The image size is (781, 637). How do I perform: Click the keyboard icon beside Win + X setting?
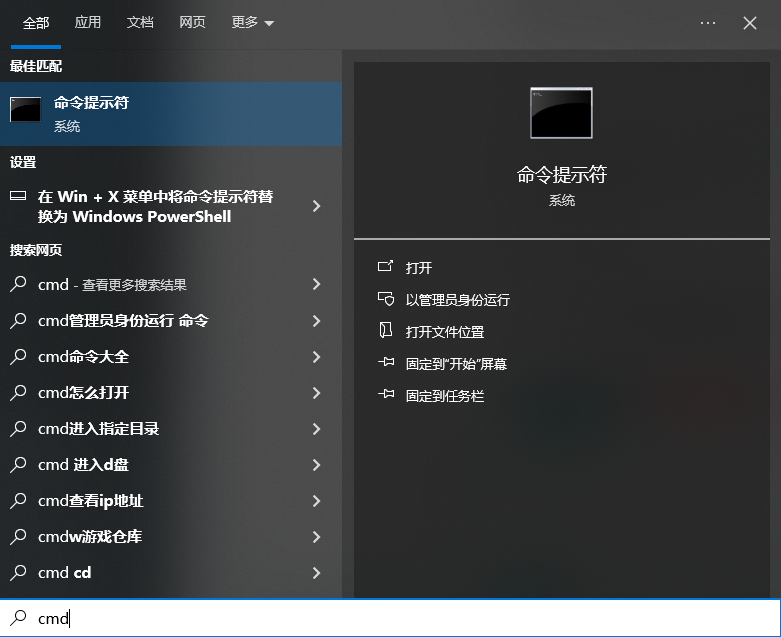click(x=18, y=196)
